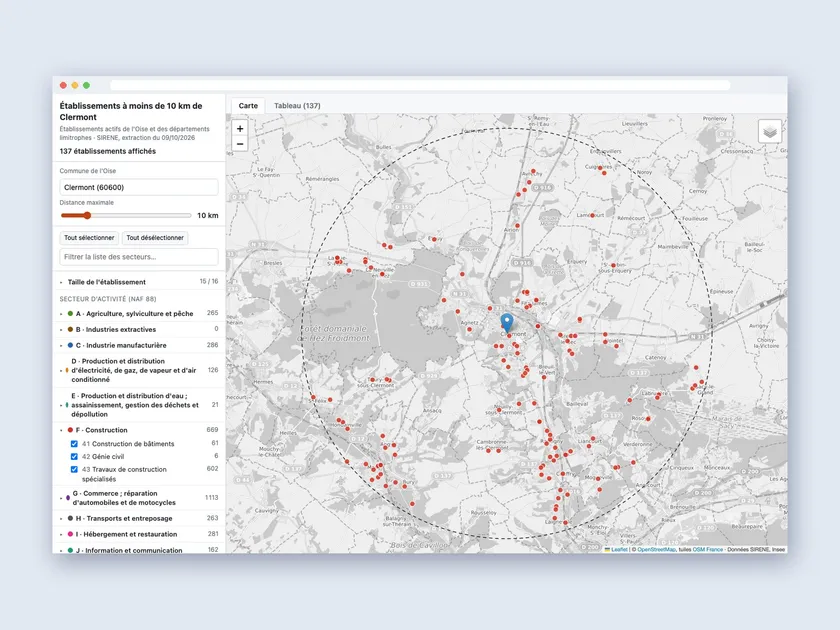Switch to the Carte tab
The image size is (840, 630).
248,106
